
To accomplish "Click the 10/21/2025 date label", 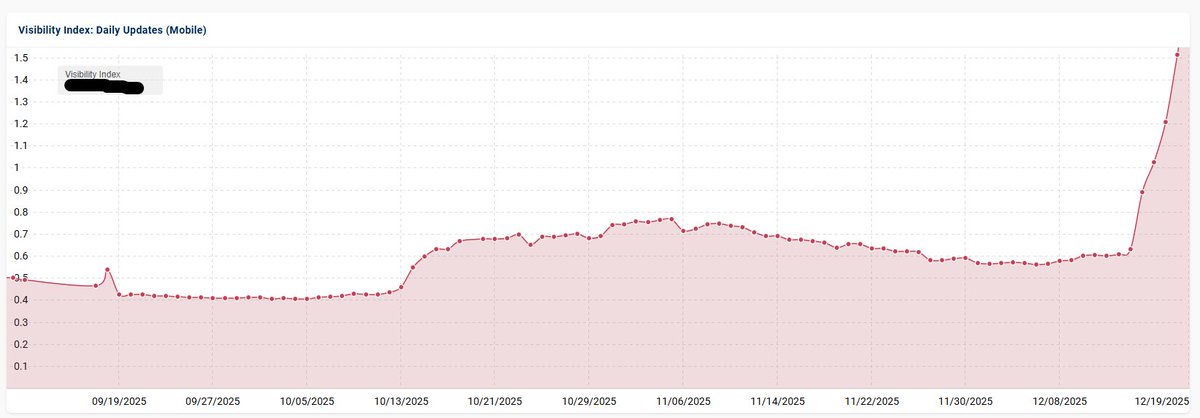I will (495, 401).
